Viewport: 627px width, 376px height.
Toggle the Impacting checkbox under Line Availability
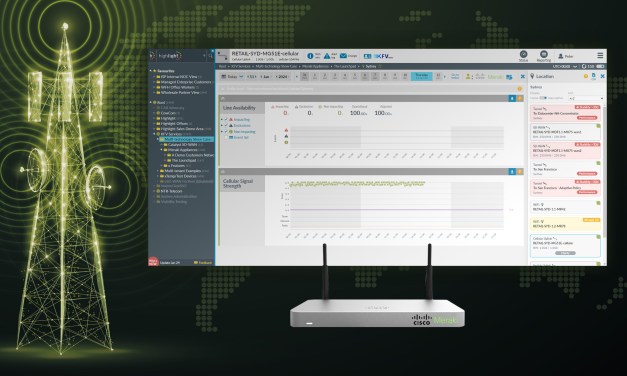pos(226,120)
